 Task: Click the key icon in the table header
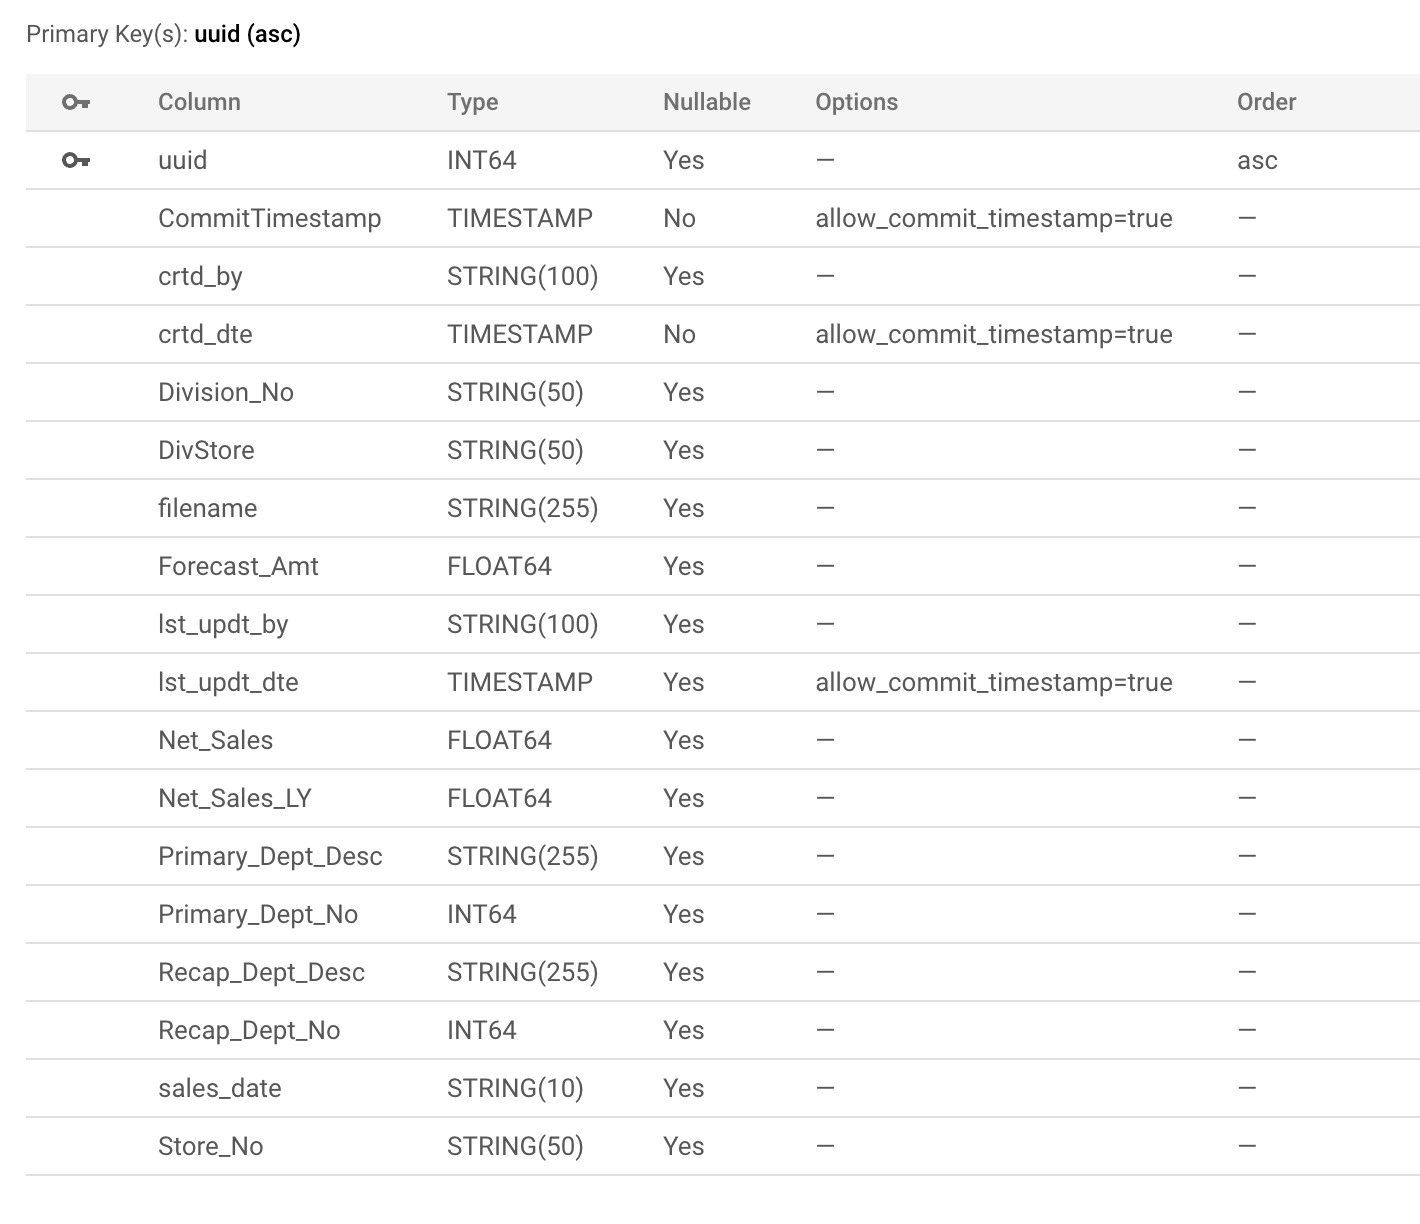[78, 101]
